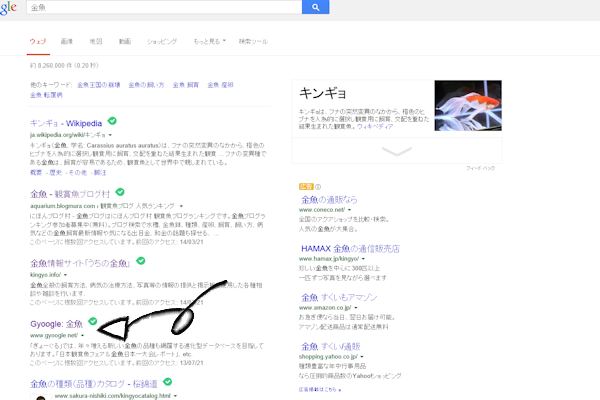Click related keyword 金魚の飼い方
This screenshot has width=600, height=400.
click(146, 85)
